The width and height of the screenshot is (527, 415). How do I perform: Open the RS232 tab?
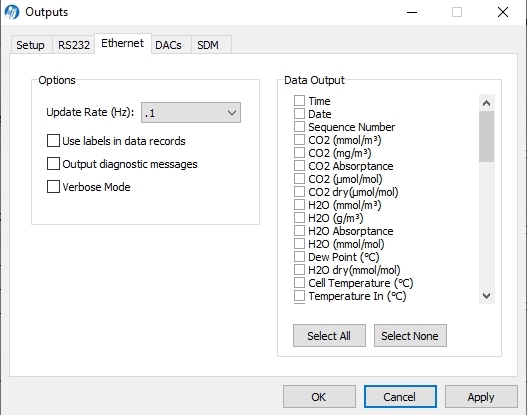click(x=74, y=45)
